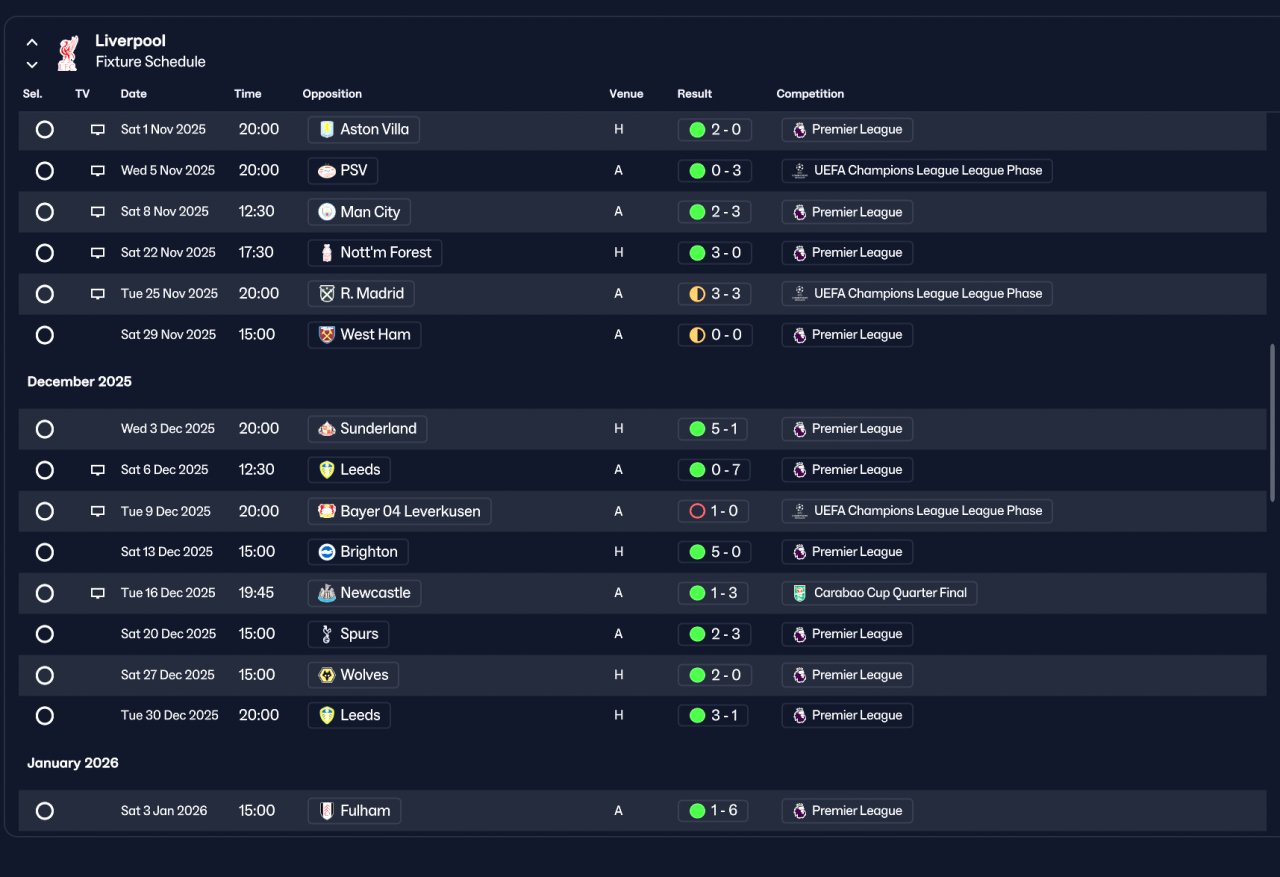The image size is (1280, 877).
Task: Click the January 2026 month heading
Action: point(72,763)
